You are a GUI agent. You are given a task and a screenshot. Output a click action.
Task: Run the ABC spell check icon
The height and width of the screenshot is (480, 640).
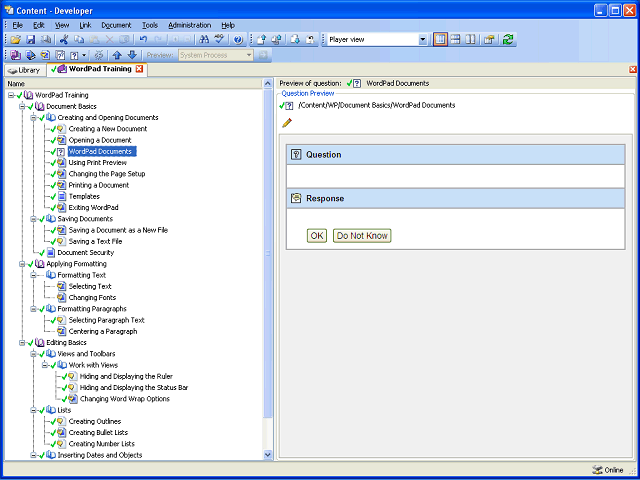(220, 40)
